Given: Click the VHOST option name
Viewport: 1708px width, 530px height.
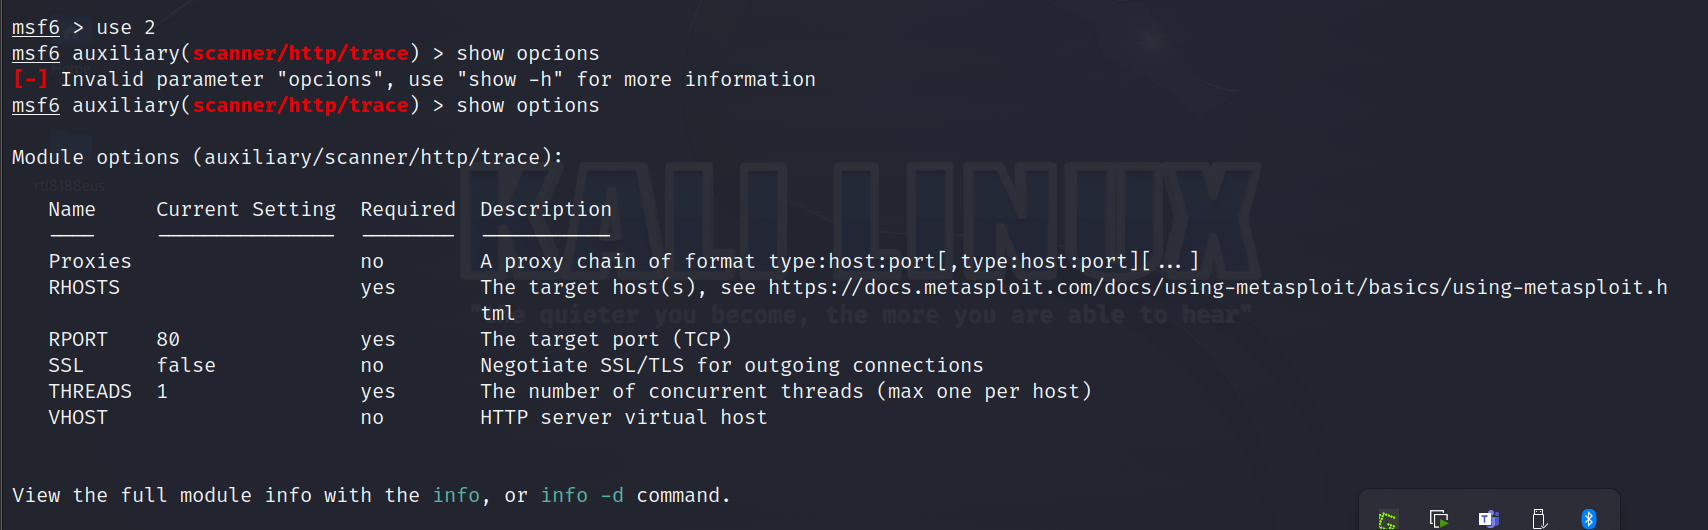Looking at the screenshot, I should tap(78, 418).
